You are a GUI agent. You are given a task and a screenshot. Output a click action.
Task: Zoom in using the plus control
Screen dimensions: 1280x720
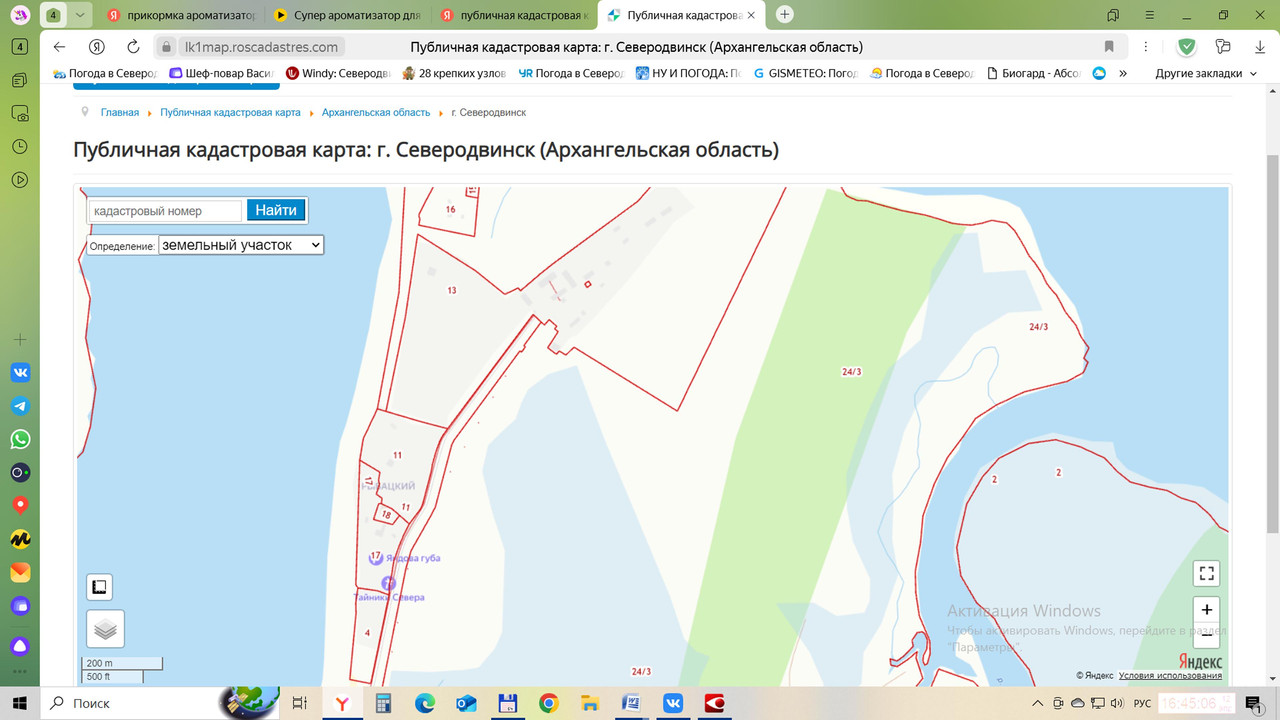pos(1206,609)
